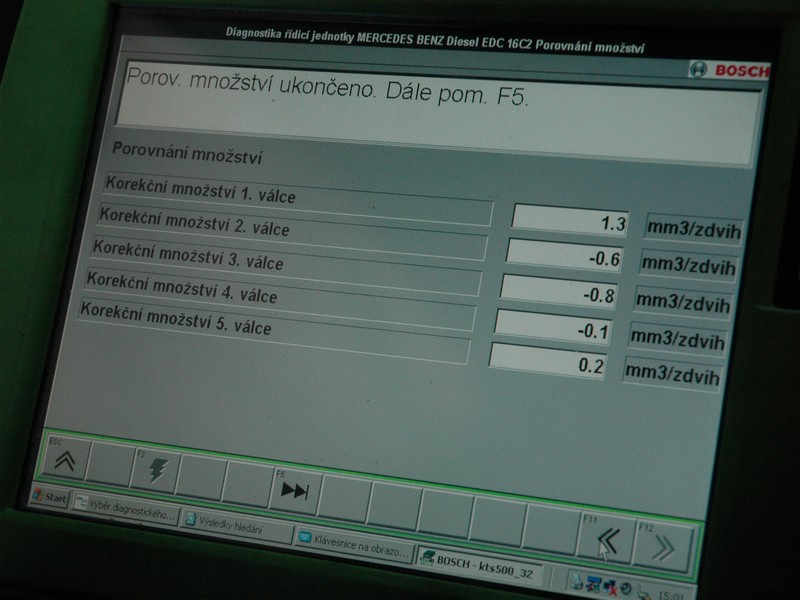Viewport: 800px width, 600px height.
Task: Click the correction value field showing -0.6
Action: [x=565, y=256]
